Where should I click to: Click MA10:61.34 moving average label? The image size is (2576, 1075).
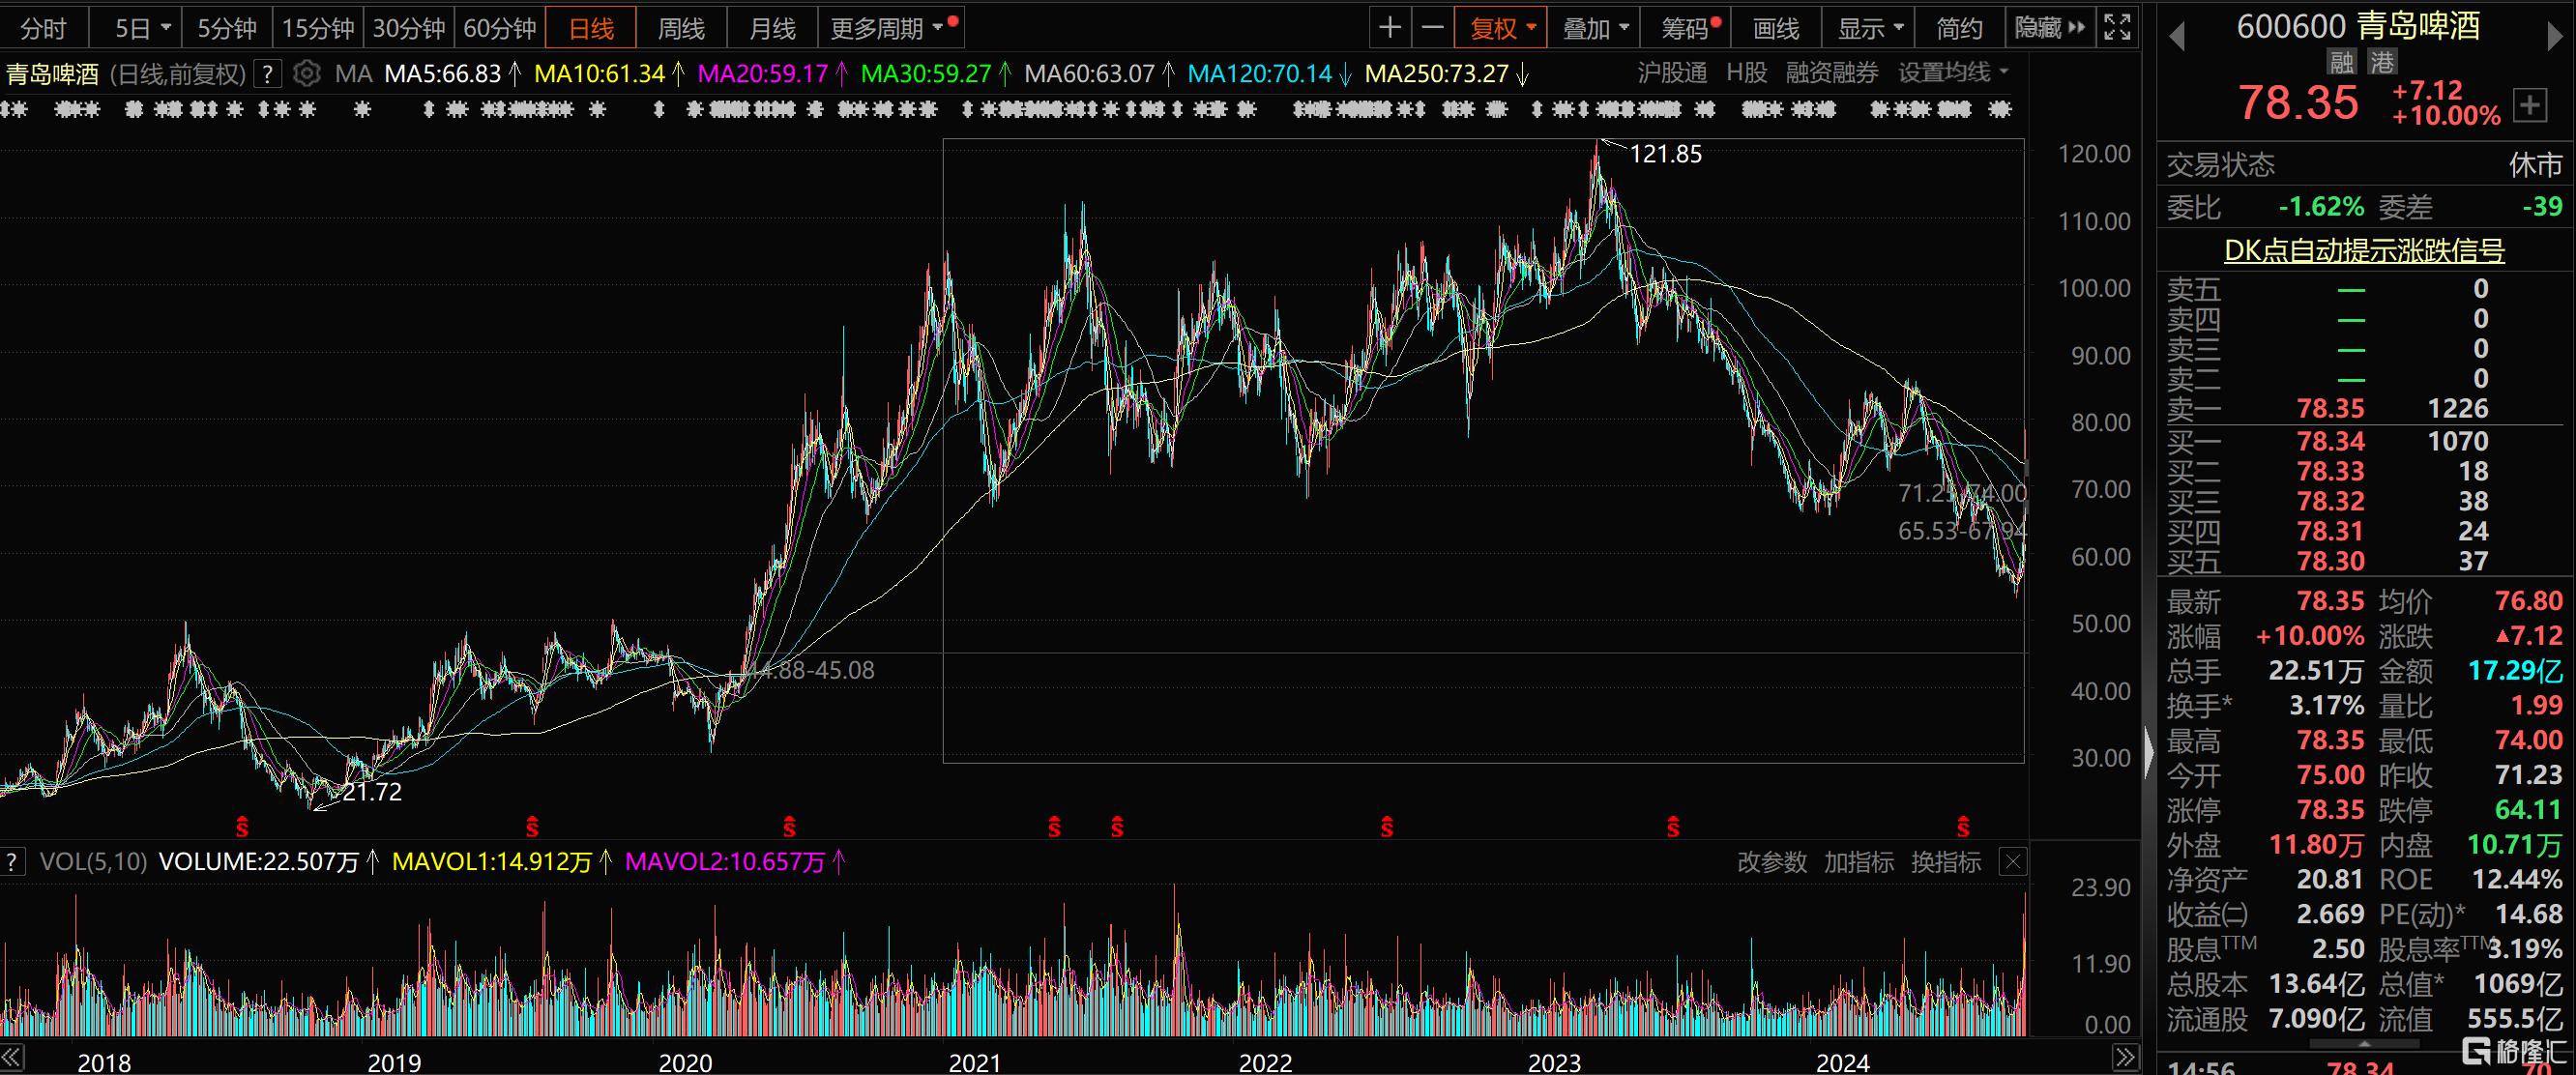[609, 74]
